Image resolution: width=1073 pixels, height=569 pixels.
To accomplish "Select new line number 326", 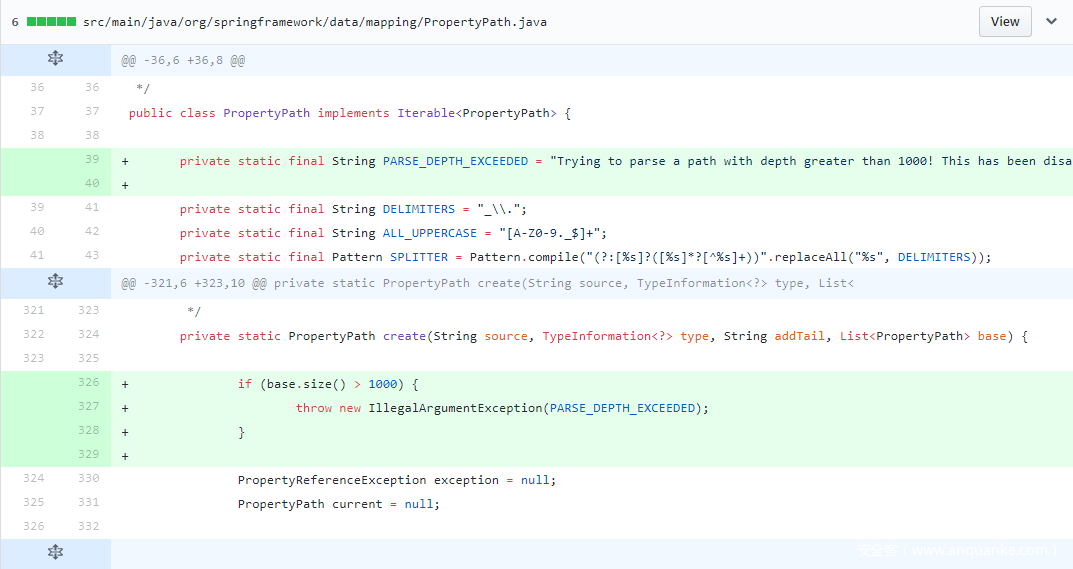I will [x=88, y=382].
